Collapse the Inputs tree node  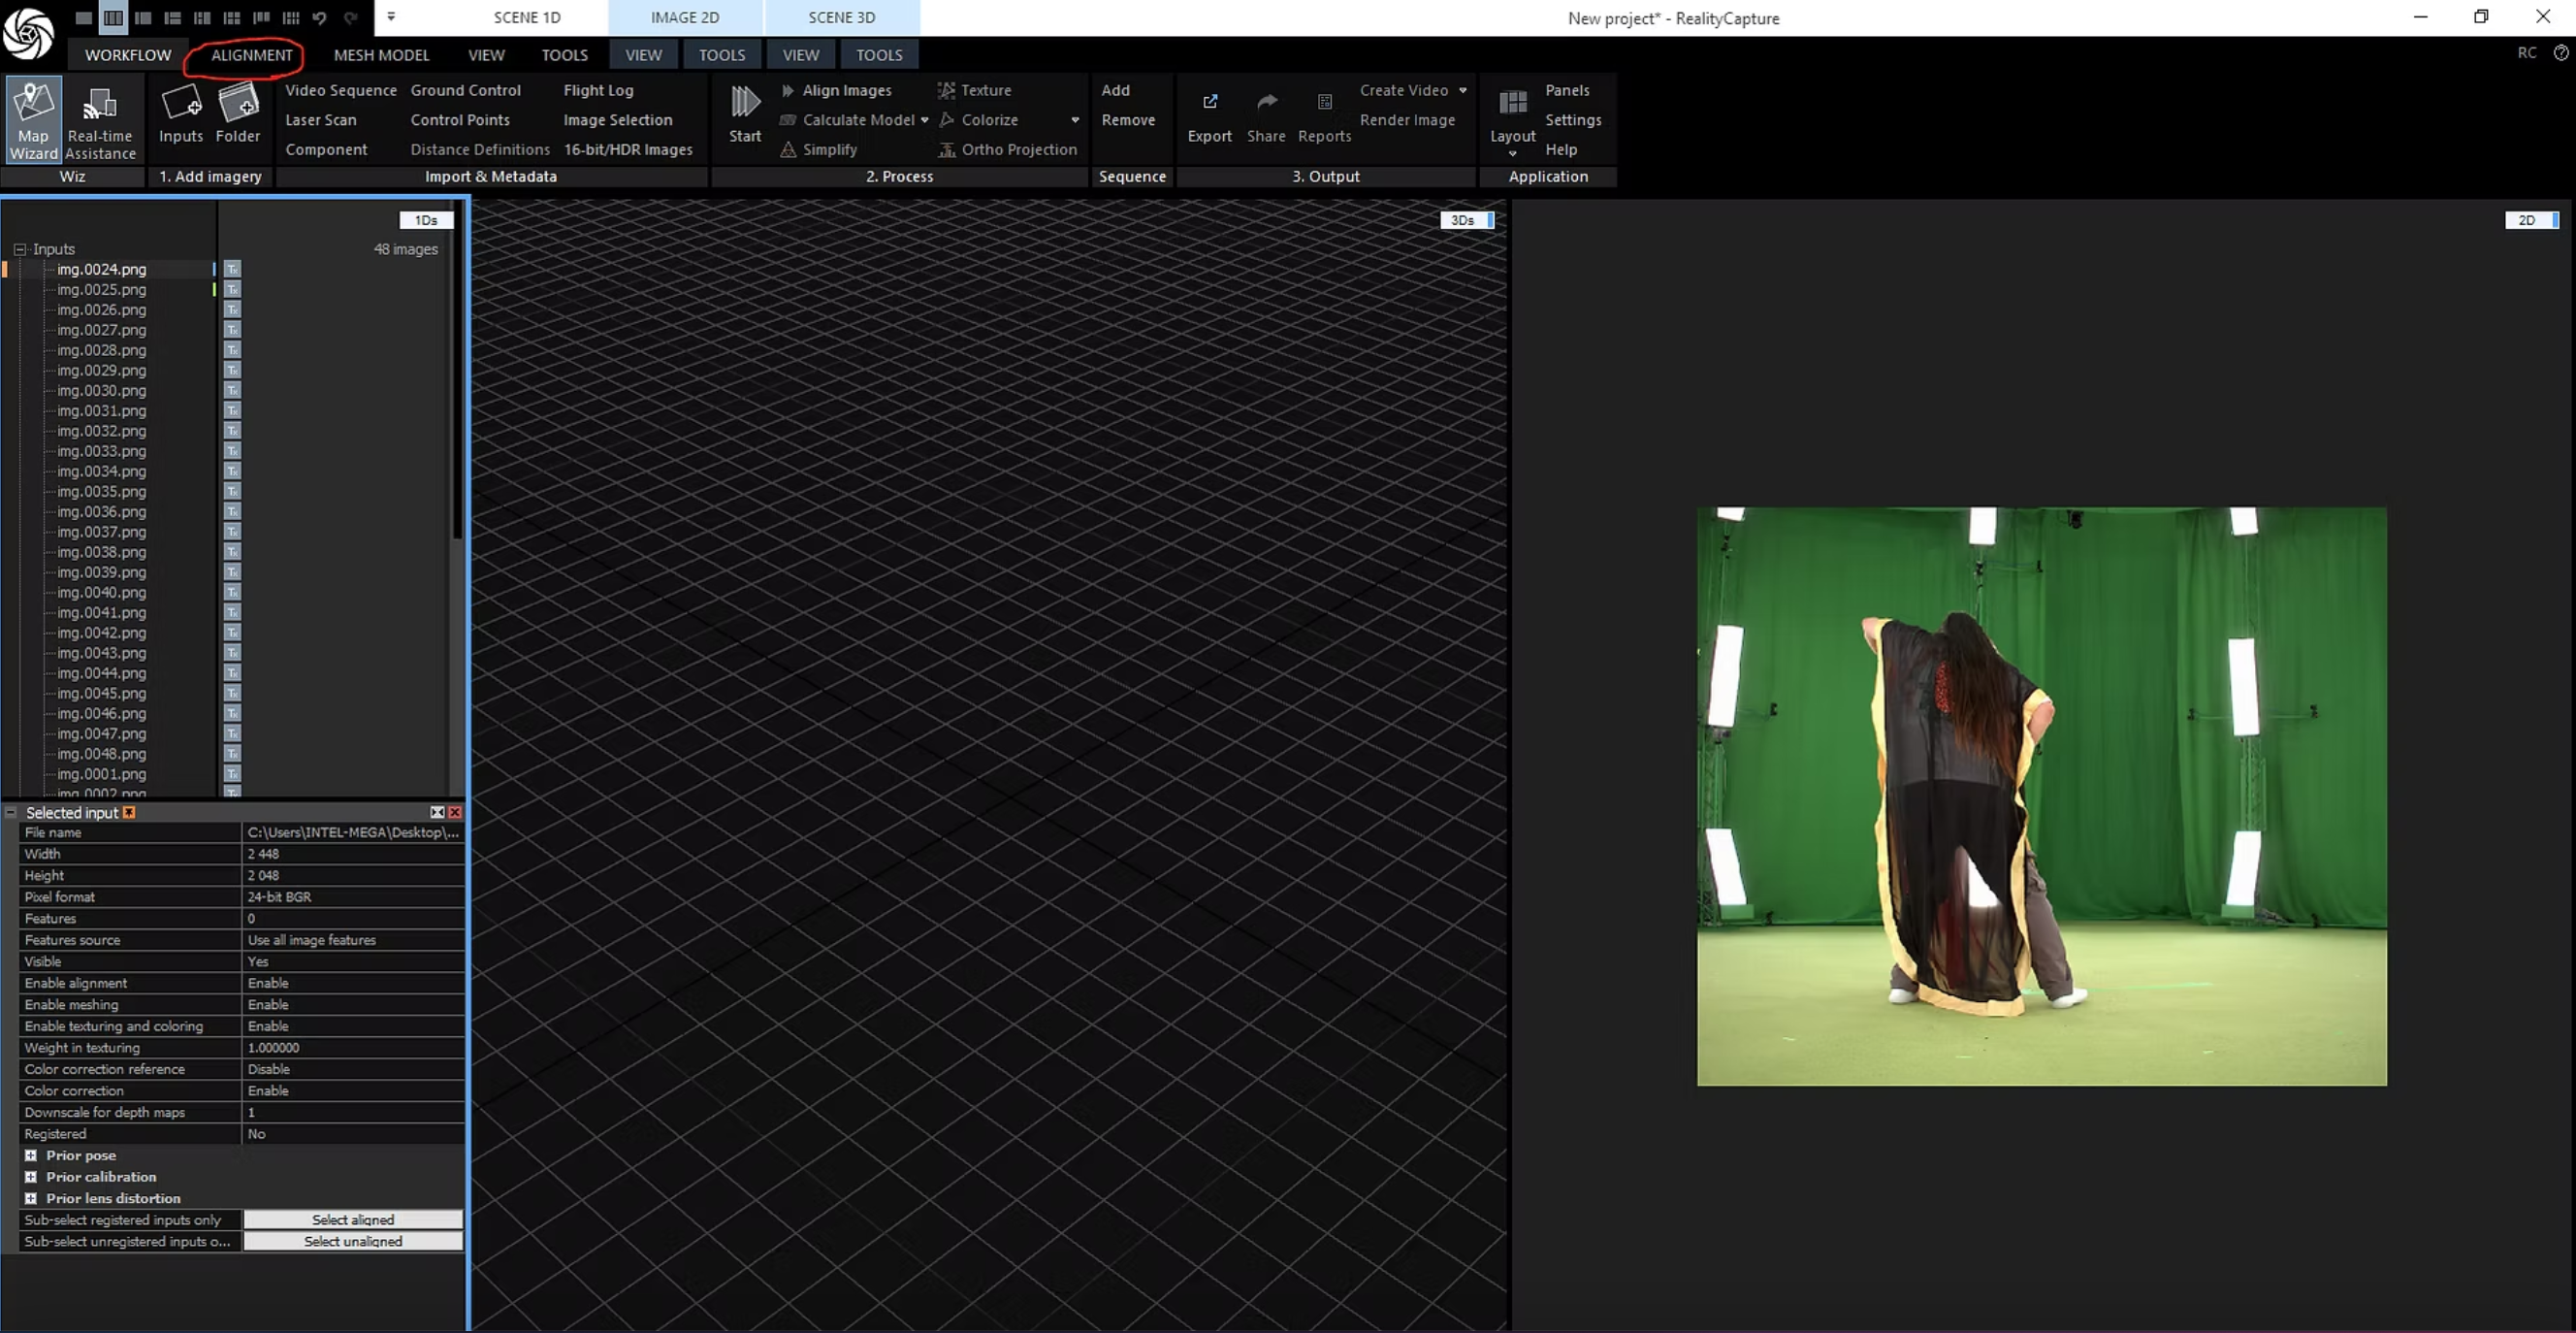[x=19, y=249]
